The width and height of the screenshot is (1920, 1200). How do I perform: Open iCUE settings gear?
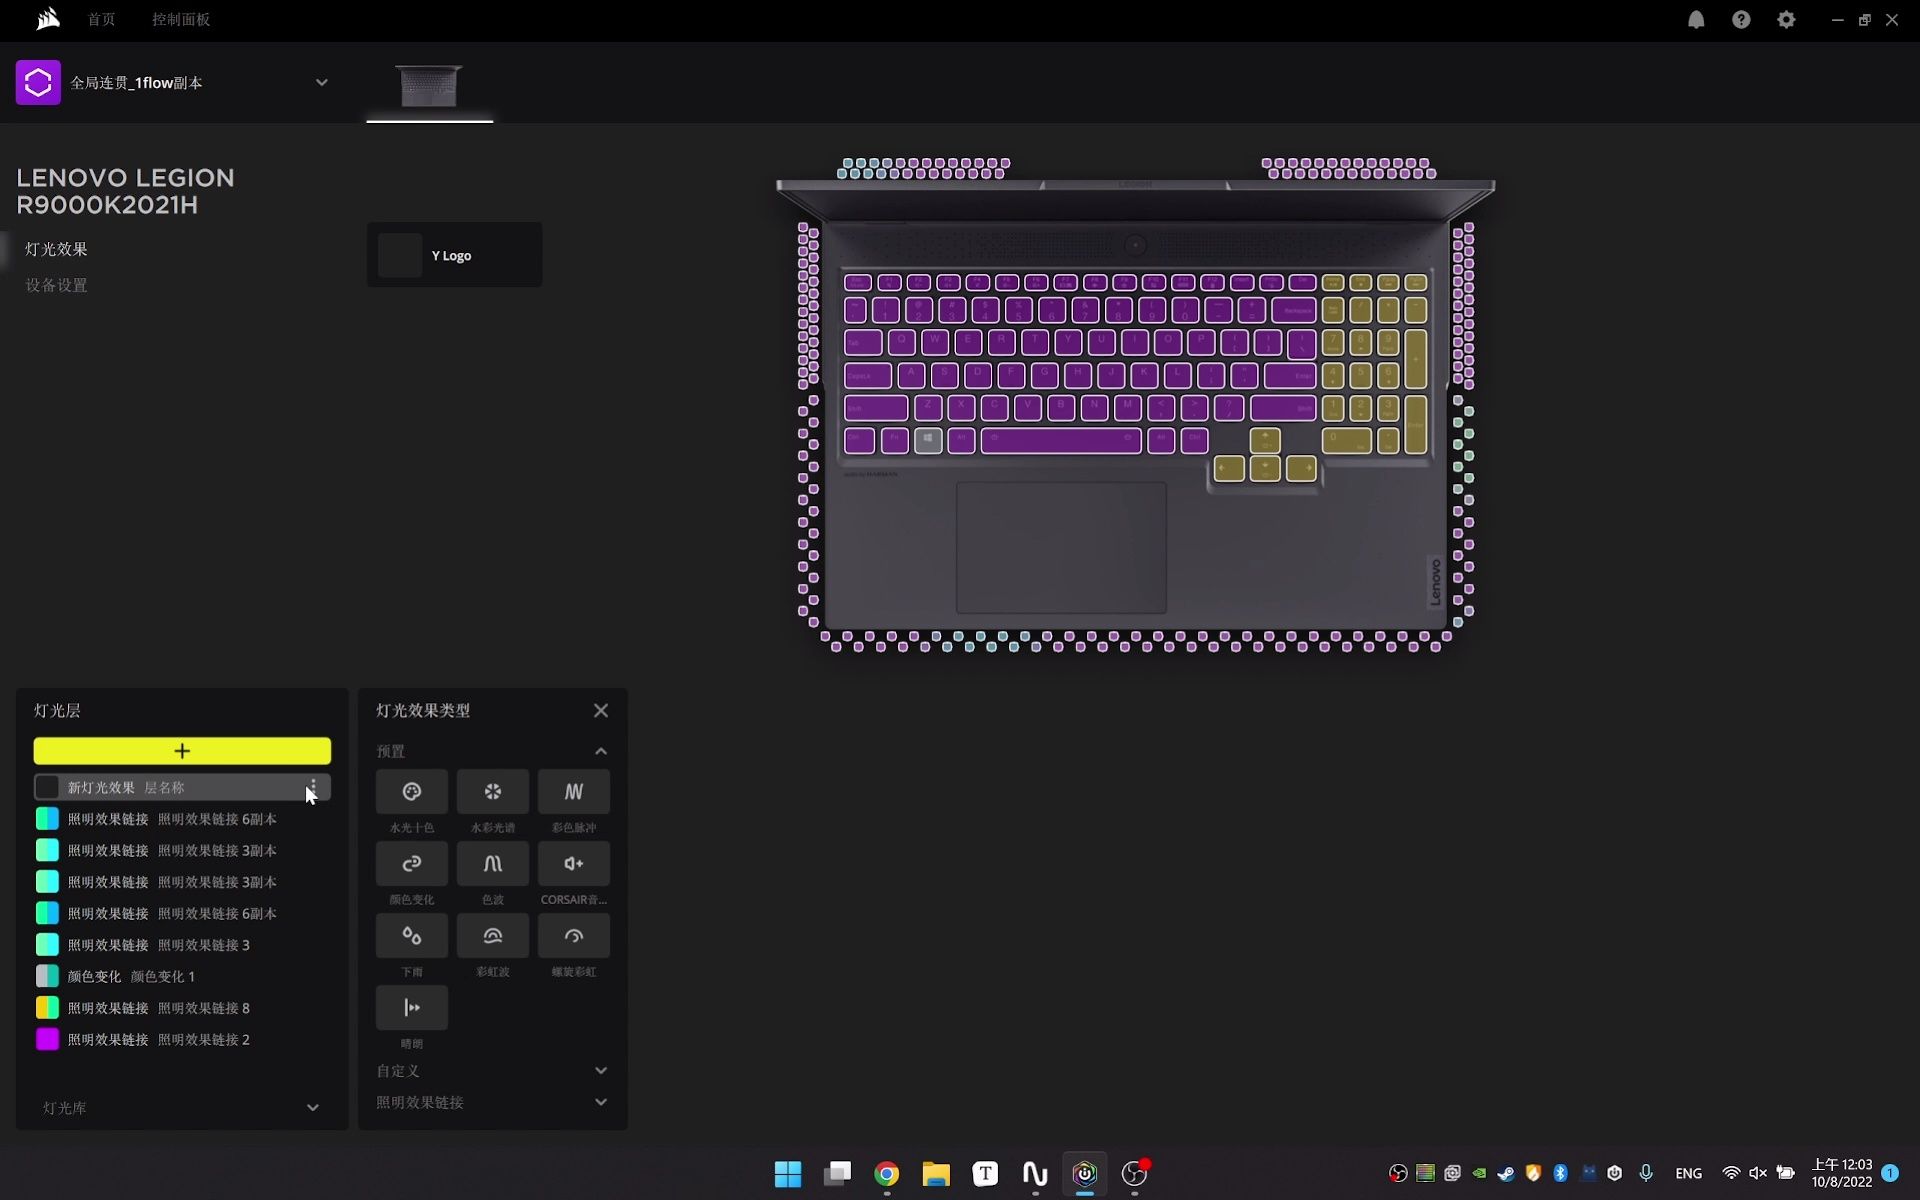[1786, 20]
